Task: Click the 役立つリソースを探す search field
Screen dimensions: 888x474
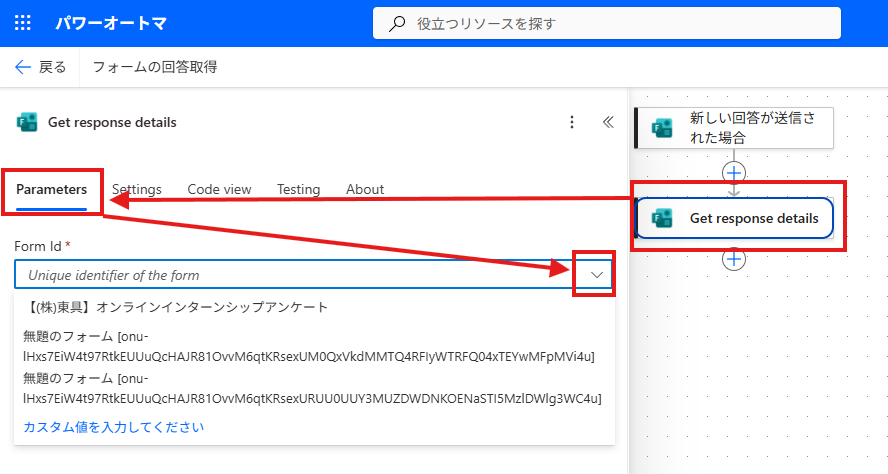Action: point(607,23)
